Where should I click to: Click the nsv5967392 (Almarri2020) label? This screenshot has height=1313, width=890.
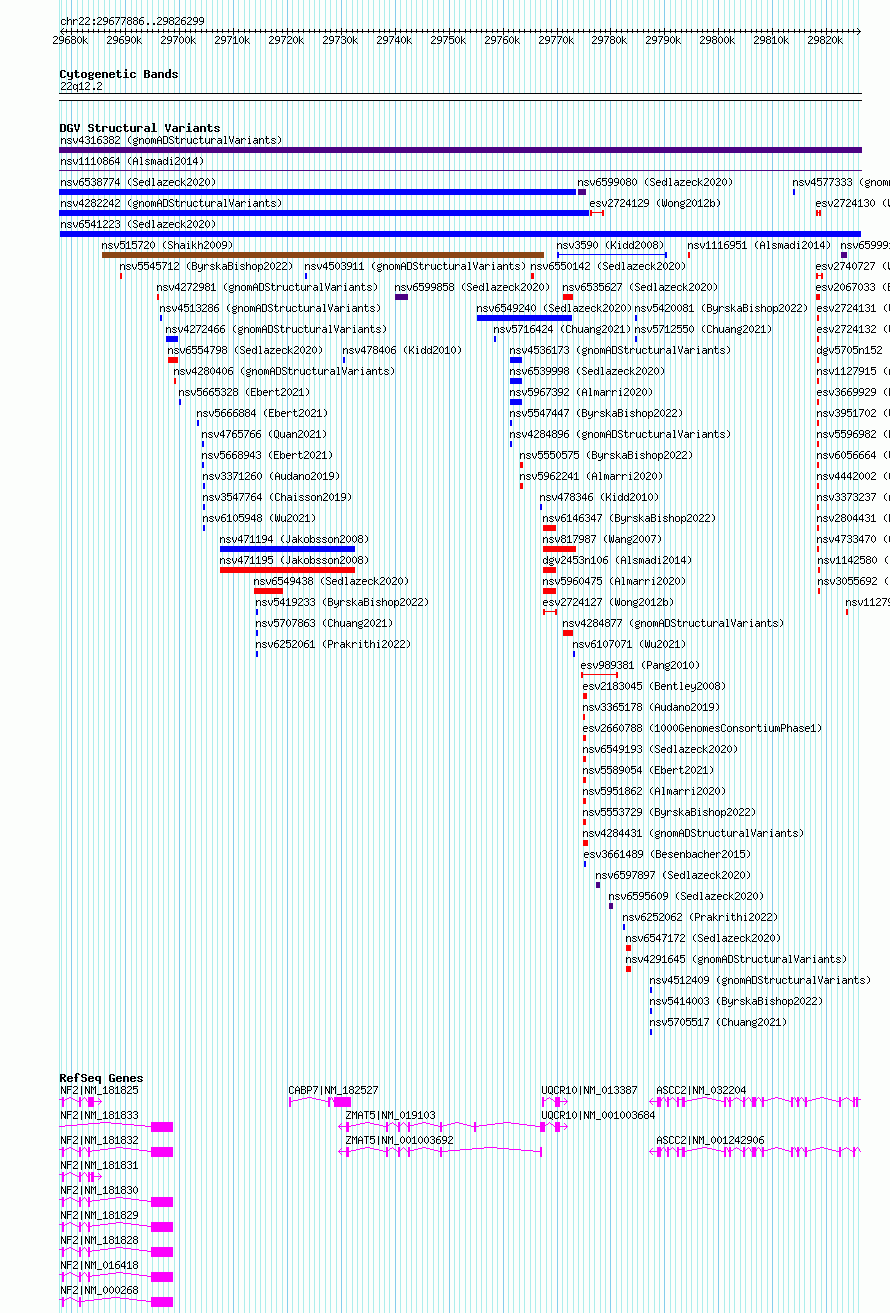tap(581, 392)
